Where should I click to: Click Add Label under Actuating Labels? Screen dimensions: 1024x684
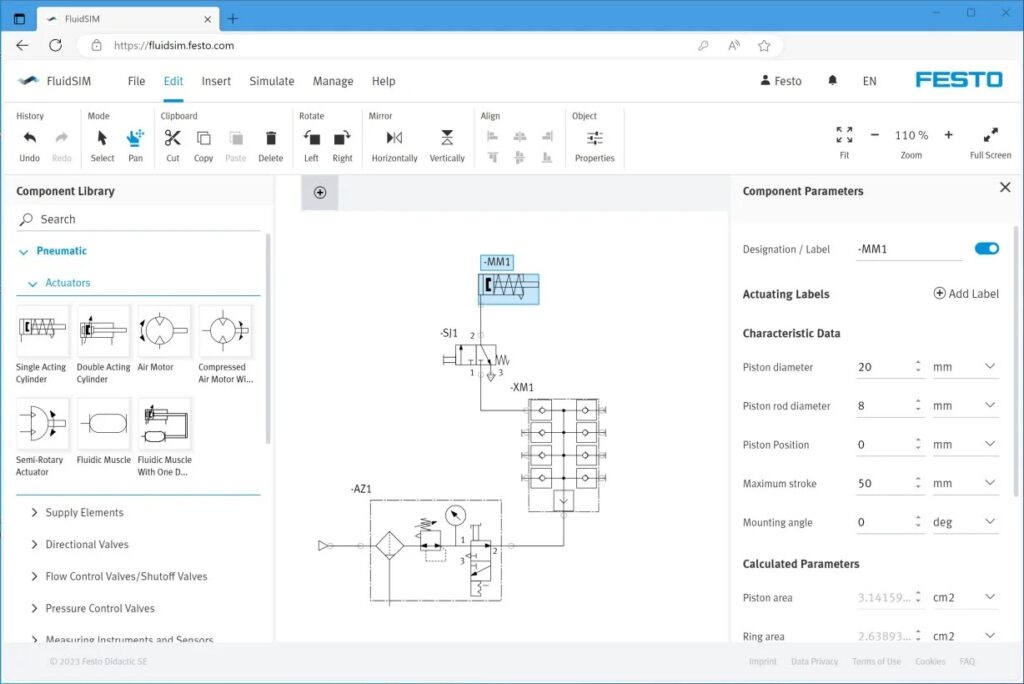pyautogui.click(x=966, y=293)
